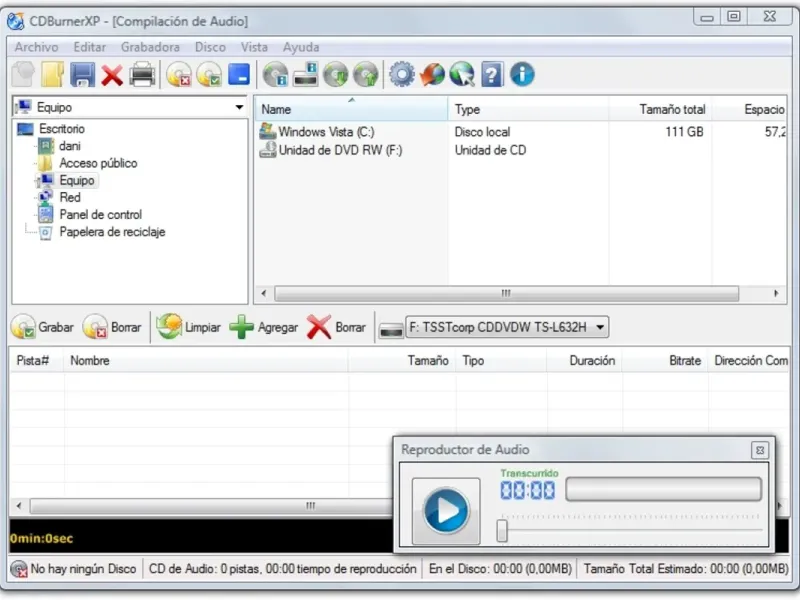Click the Nombre column header in track list
800x600 pixels.
[206, 361]
